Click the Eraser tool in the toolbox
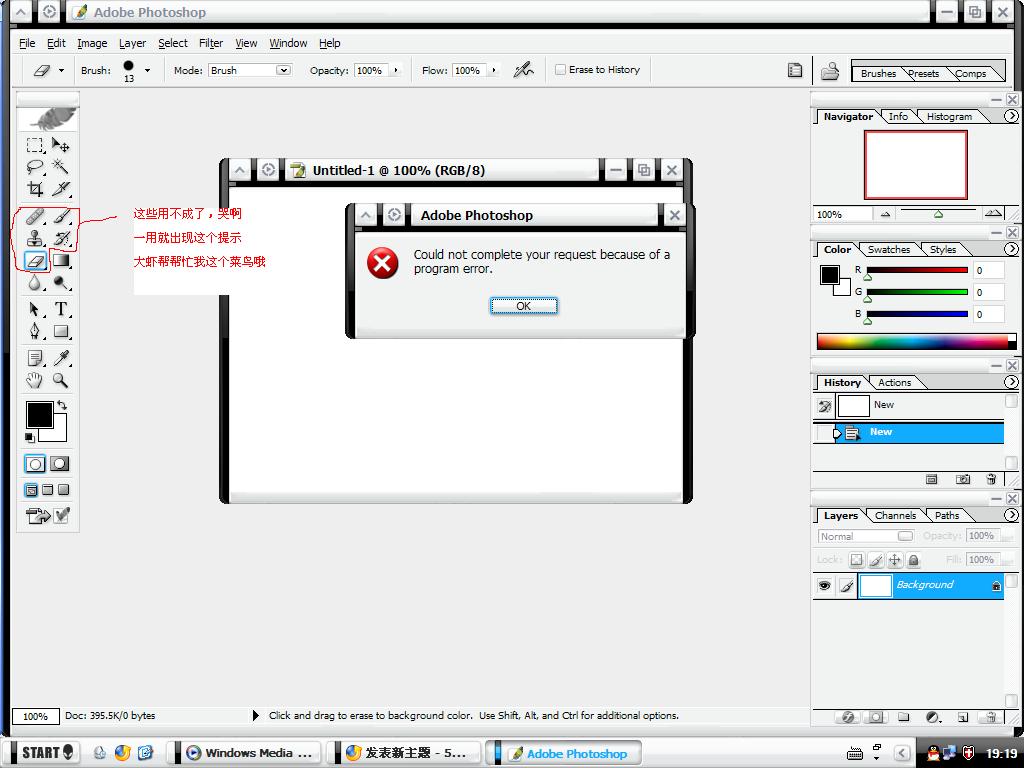 click(35, 261)
